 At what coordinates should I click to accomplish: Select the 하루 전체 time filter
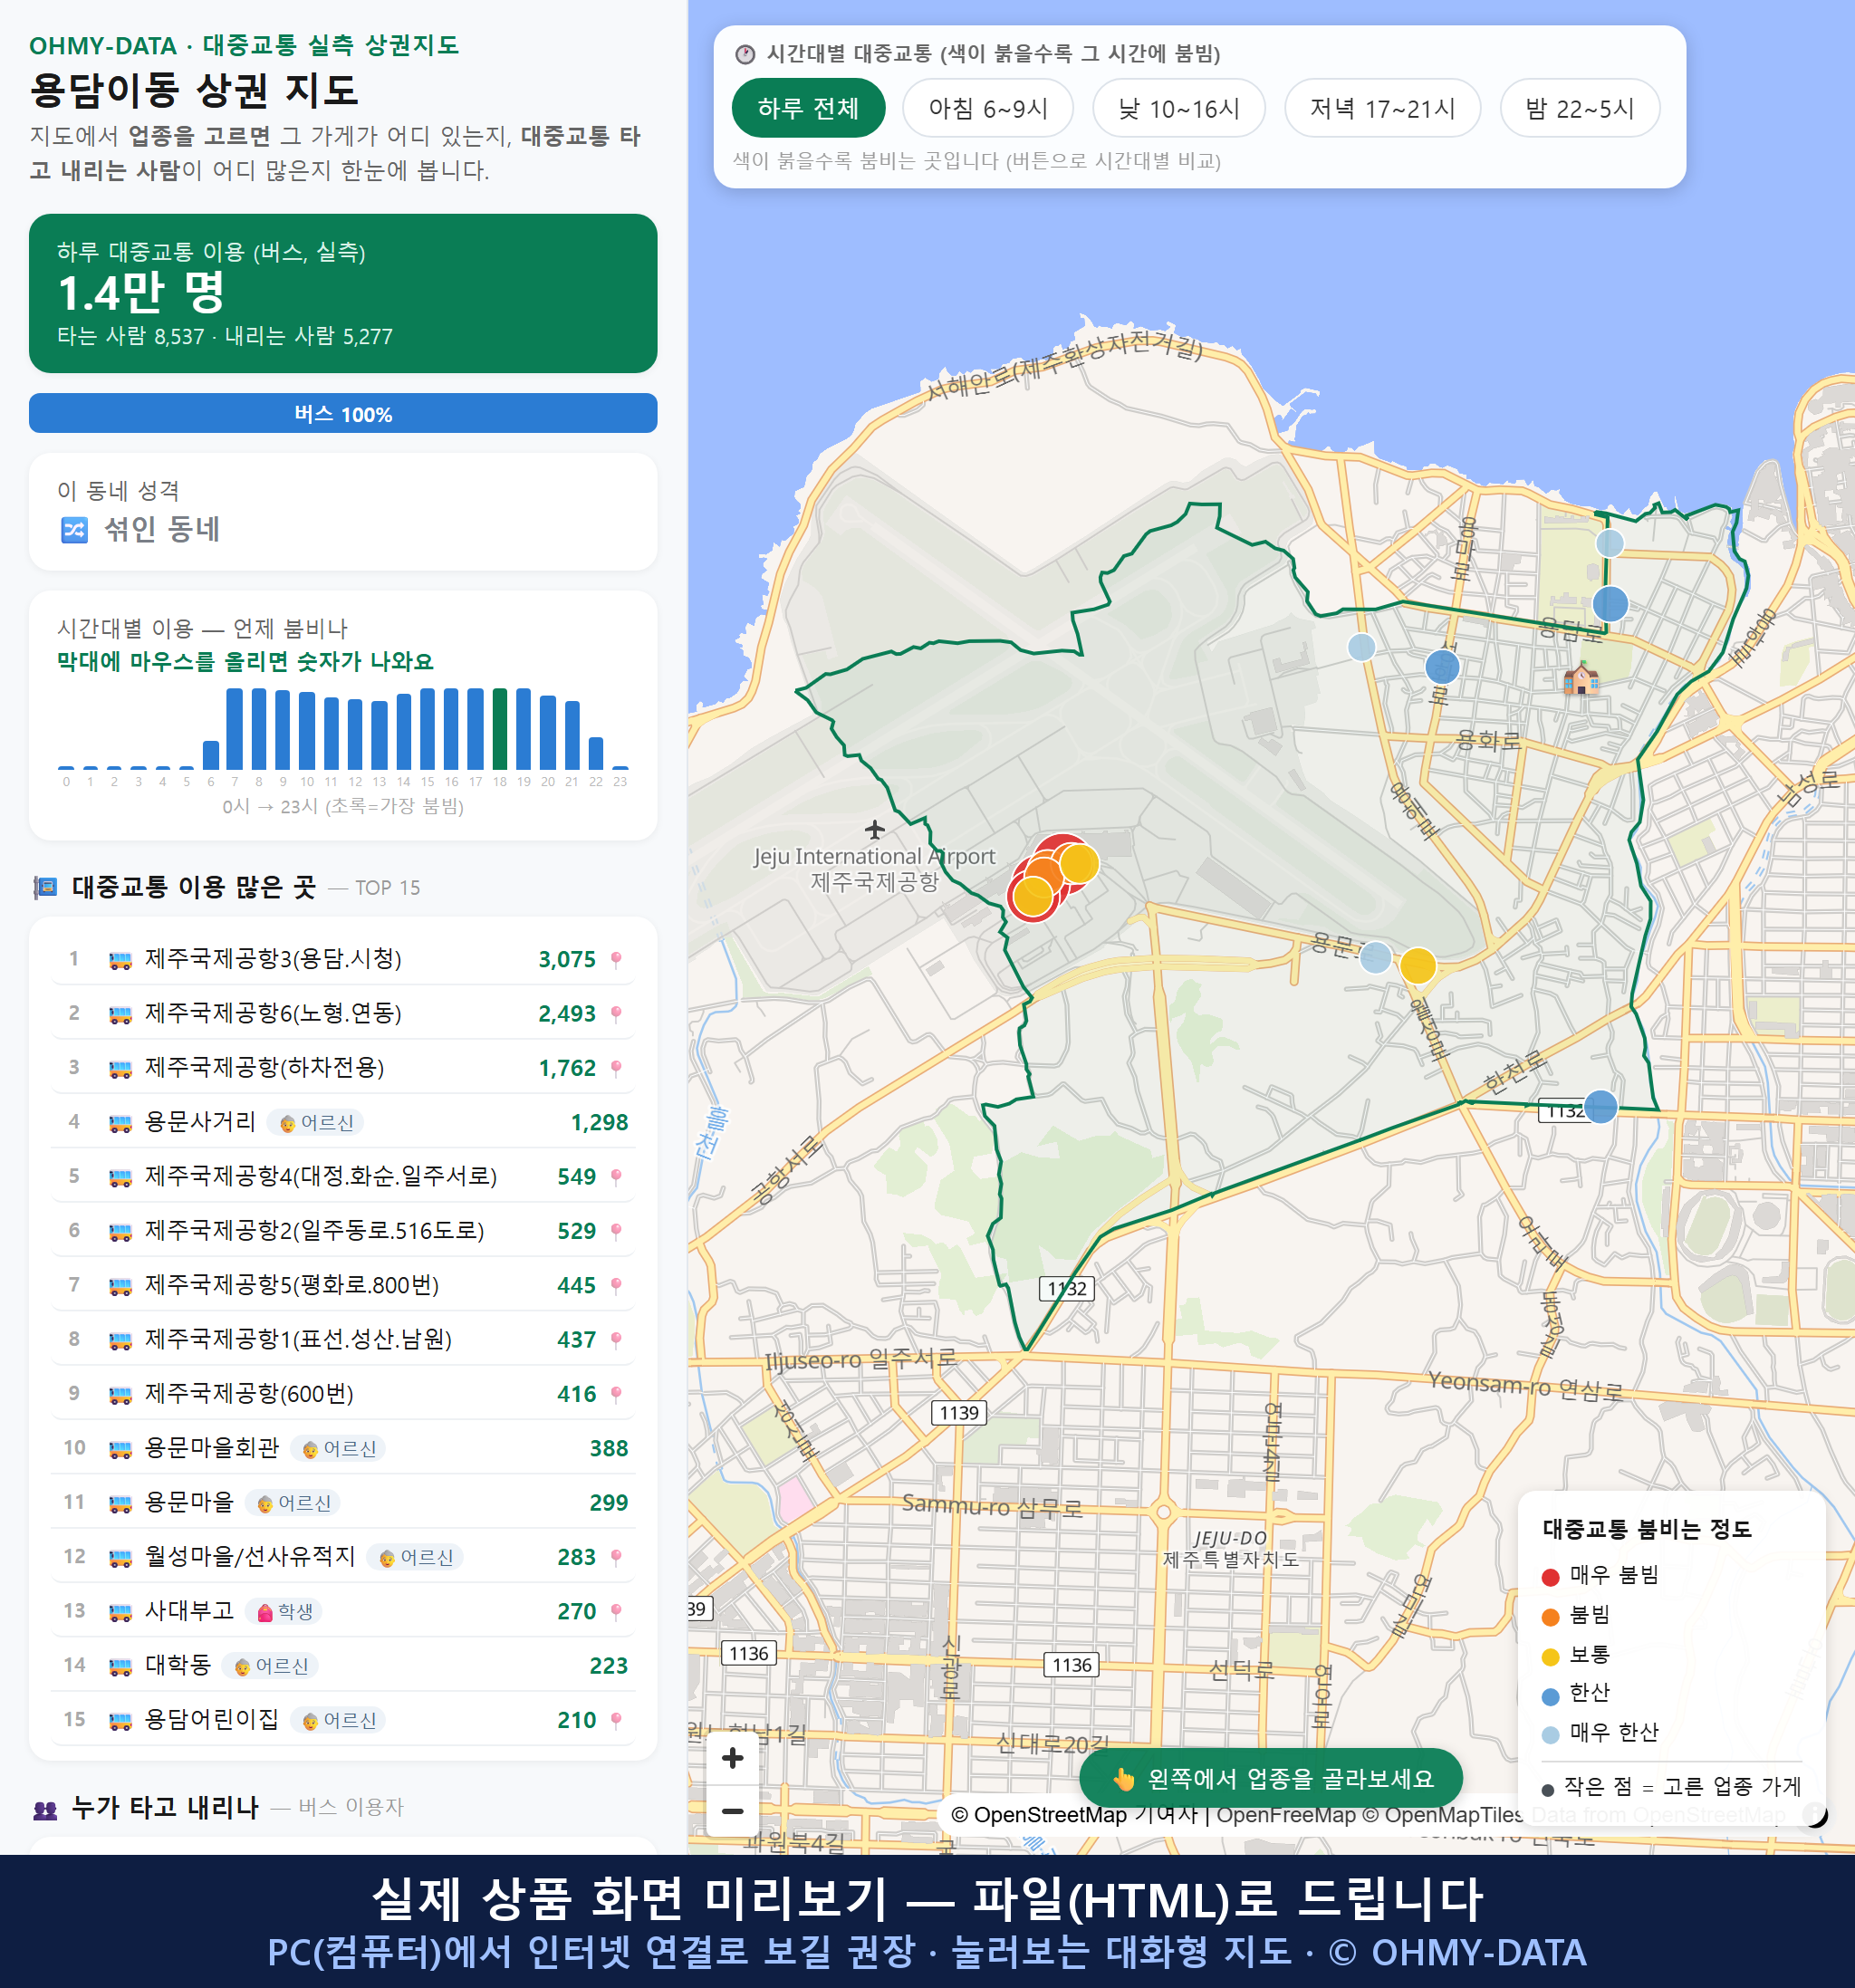coord(808,108)
